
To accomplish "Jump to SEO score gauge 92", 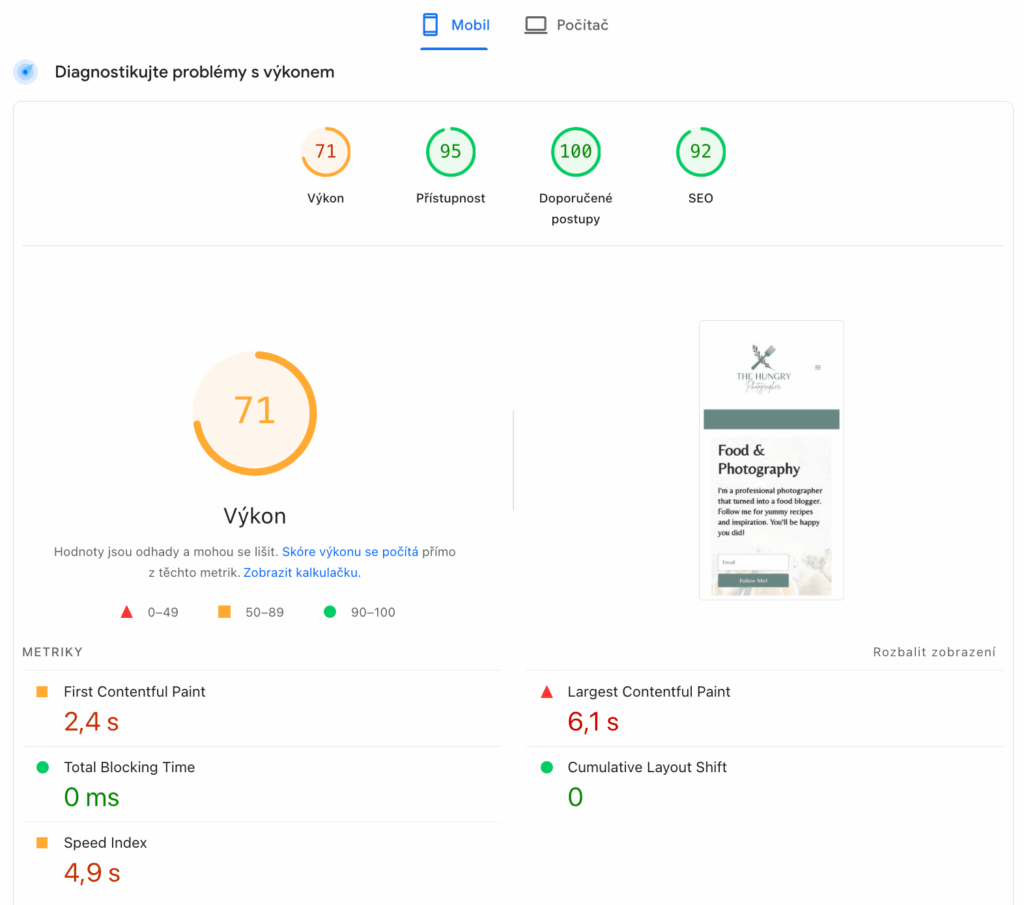I will [x=701, y=152].
